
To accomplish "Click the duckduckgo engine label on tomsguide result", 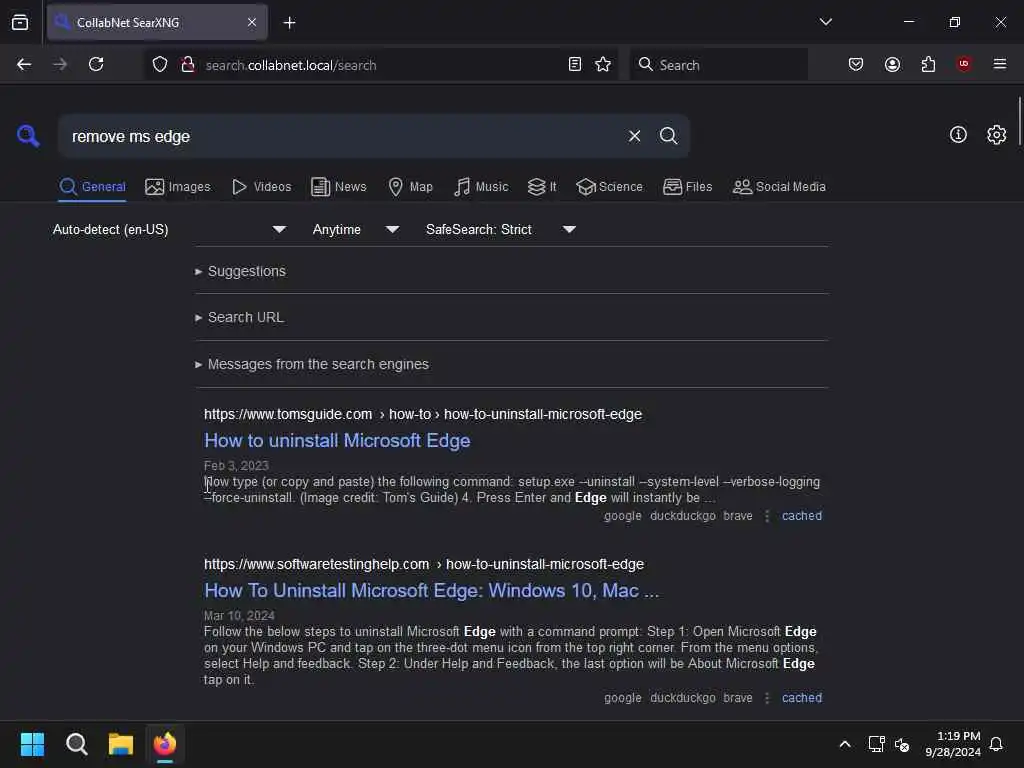I will click(682, 516).
